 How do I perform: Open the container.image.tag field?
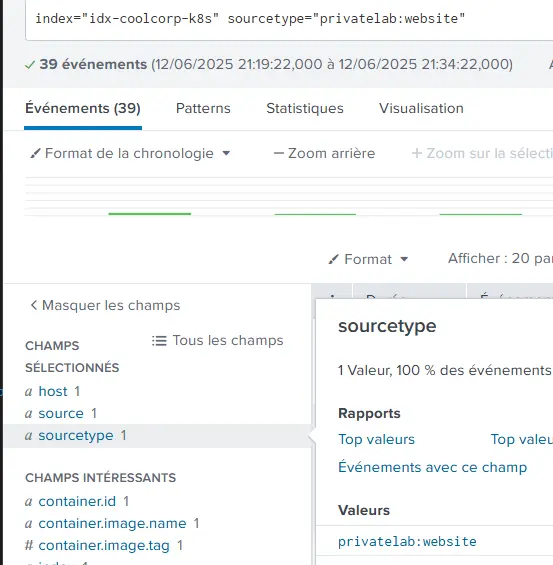point(104,546)
